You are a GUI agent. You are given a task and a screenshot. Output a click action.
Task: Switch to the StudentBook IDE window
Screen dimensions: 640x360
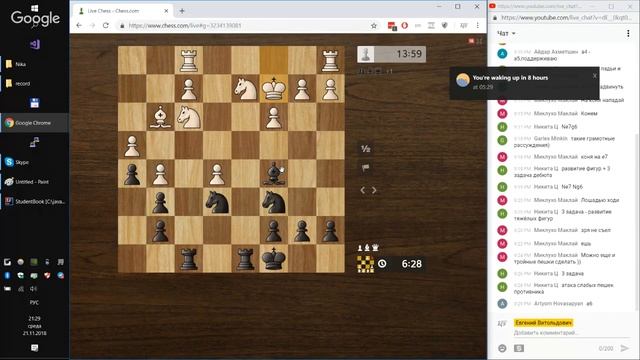[x=35, y=201]
